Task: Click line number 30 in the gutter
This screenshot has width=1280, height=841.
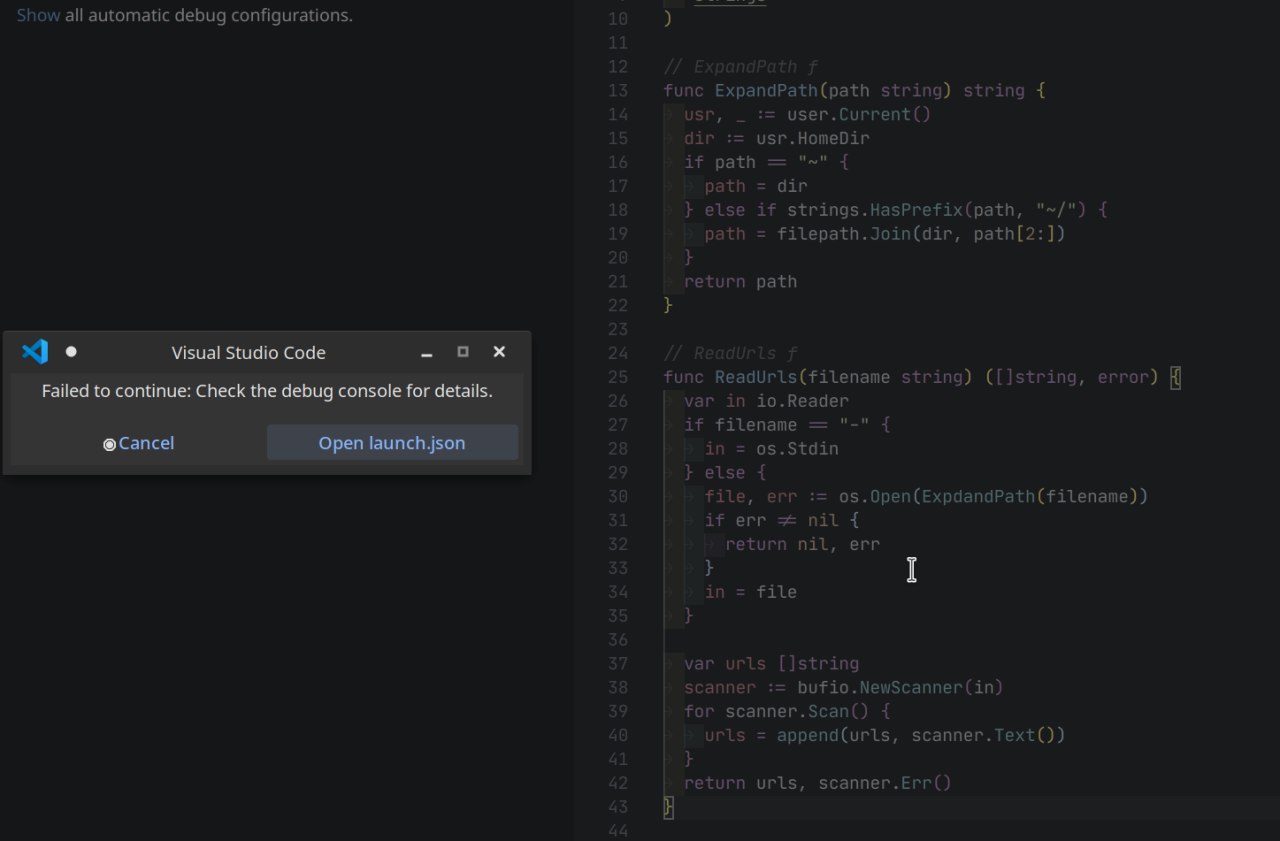Action: point(617,496)
